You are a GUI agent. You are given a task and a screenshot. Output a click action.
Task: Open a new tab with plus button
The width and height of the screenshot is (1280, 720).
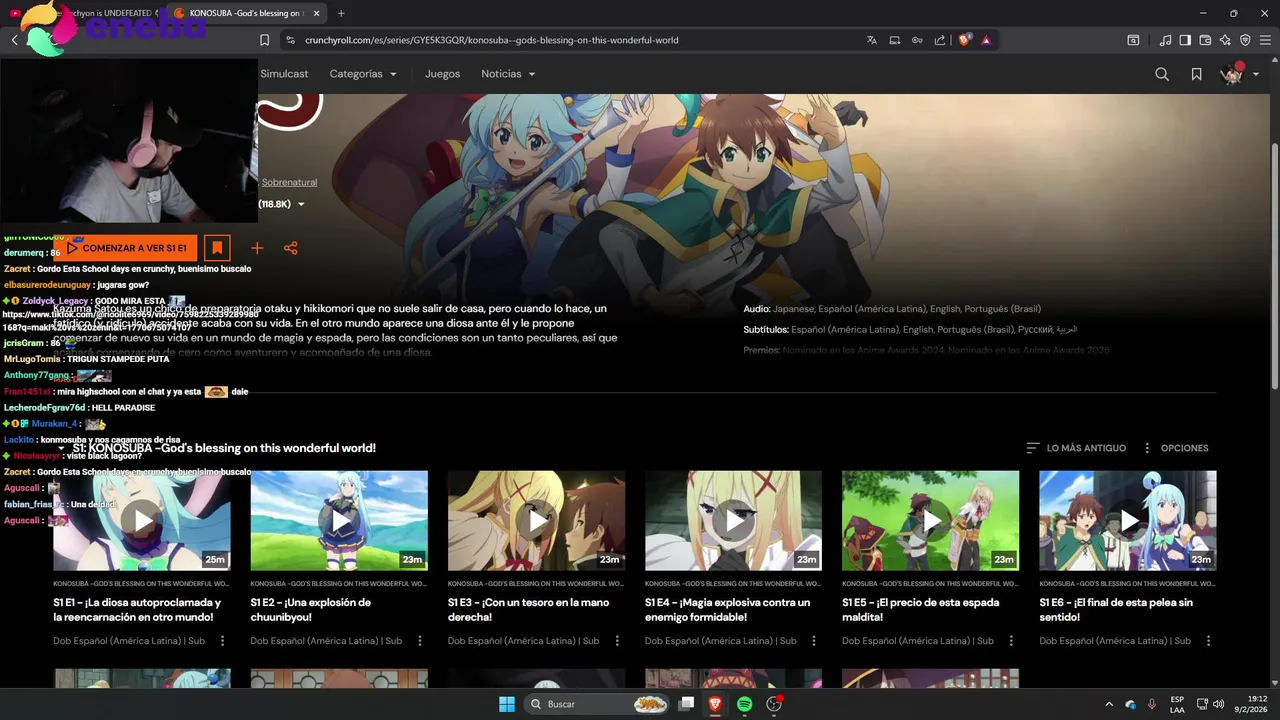pos(341,13)
